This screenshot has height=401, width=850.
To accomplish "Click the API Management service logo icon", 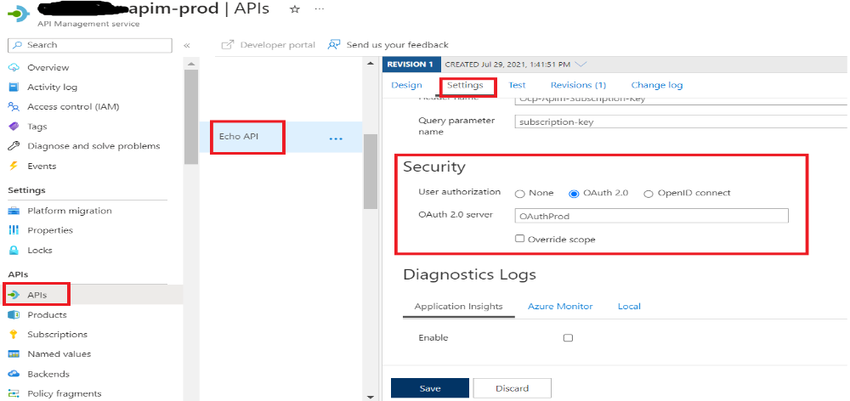I will pyautogui.click(x=17, y=13).
